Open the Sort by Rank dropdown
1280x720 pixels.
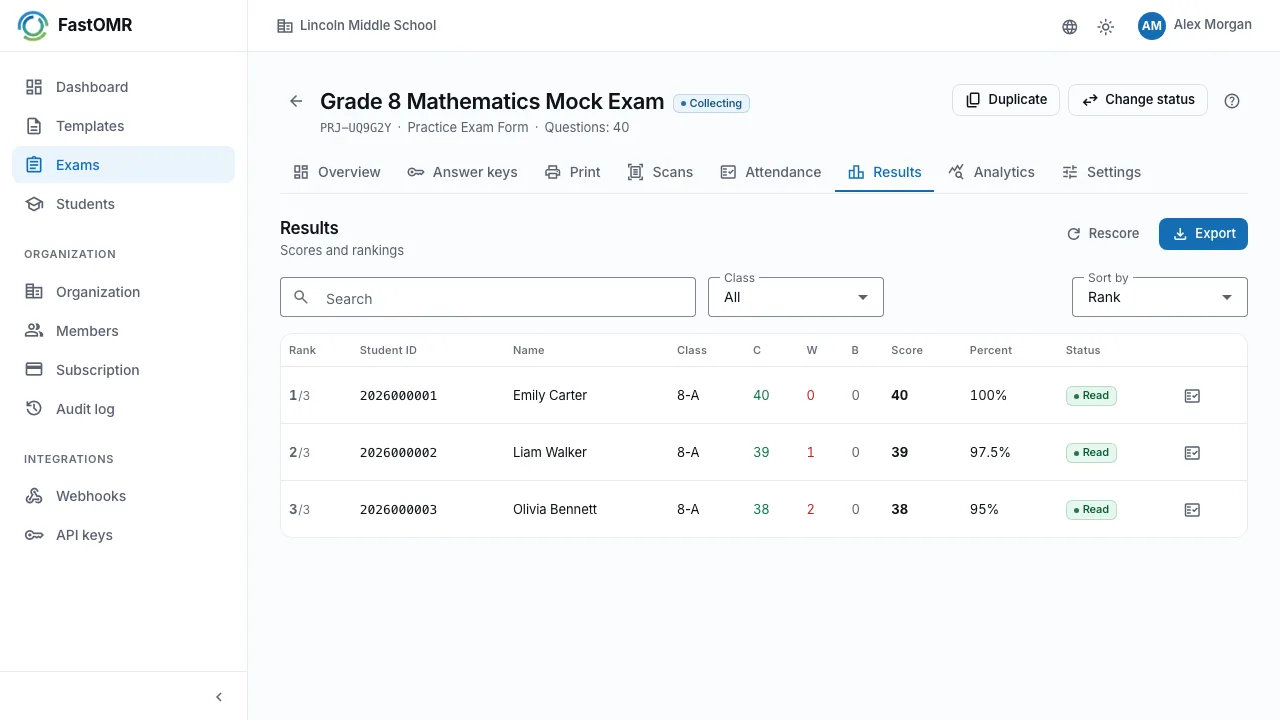pos(1160,297)
